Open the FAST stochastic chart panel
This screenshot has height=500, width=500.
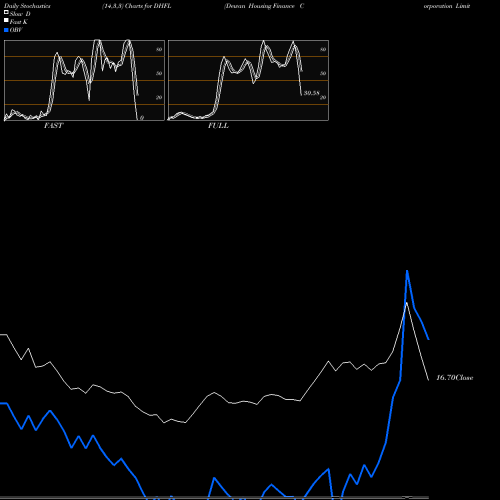[84, 80]
